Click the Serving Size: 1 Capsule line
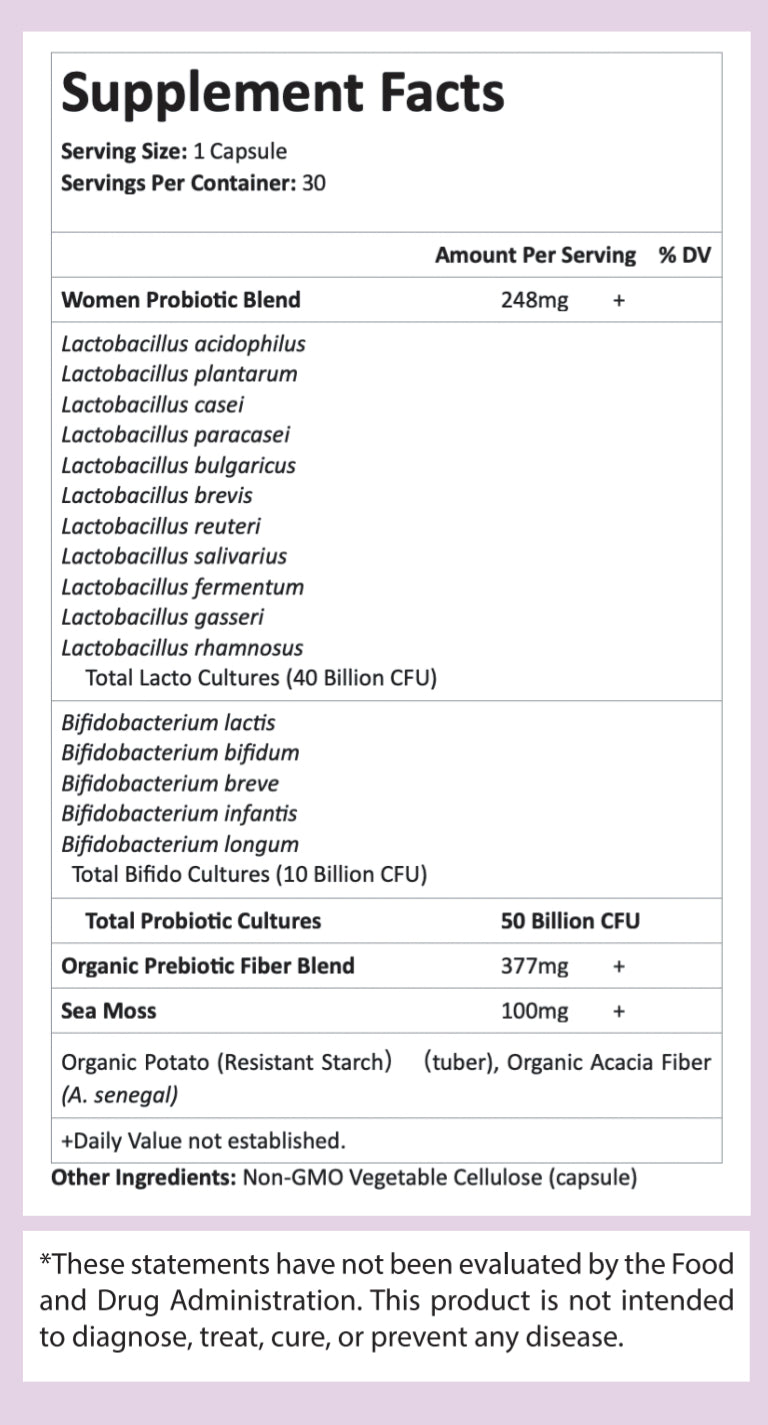The image size is (768, 1425). [x=174, y=152]
